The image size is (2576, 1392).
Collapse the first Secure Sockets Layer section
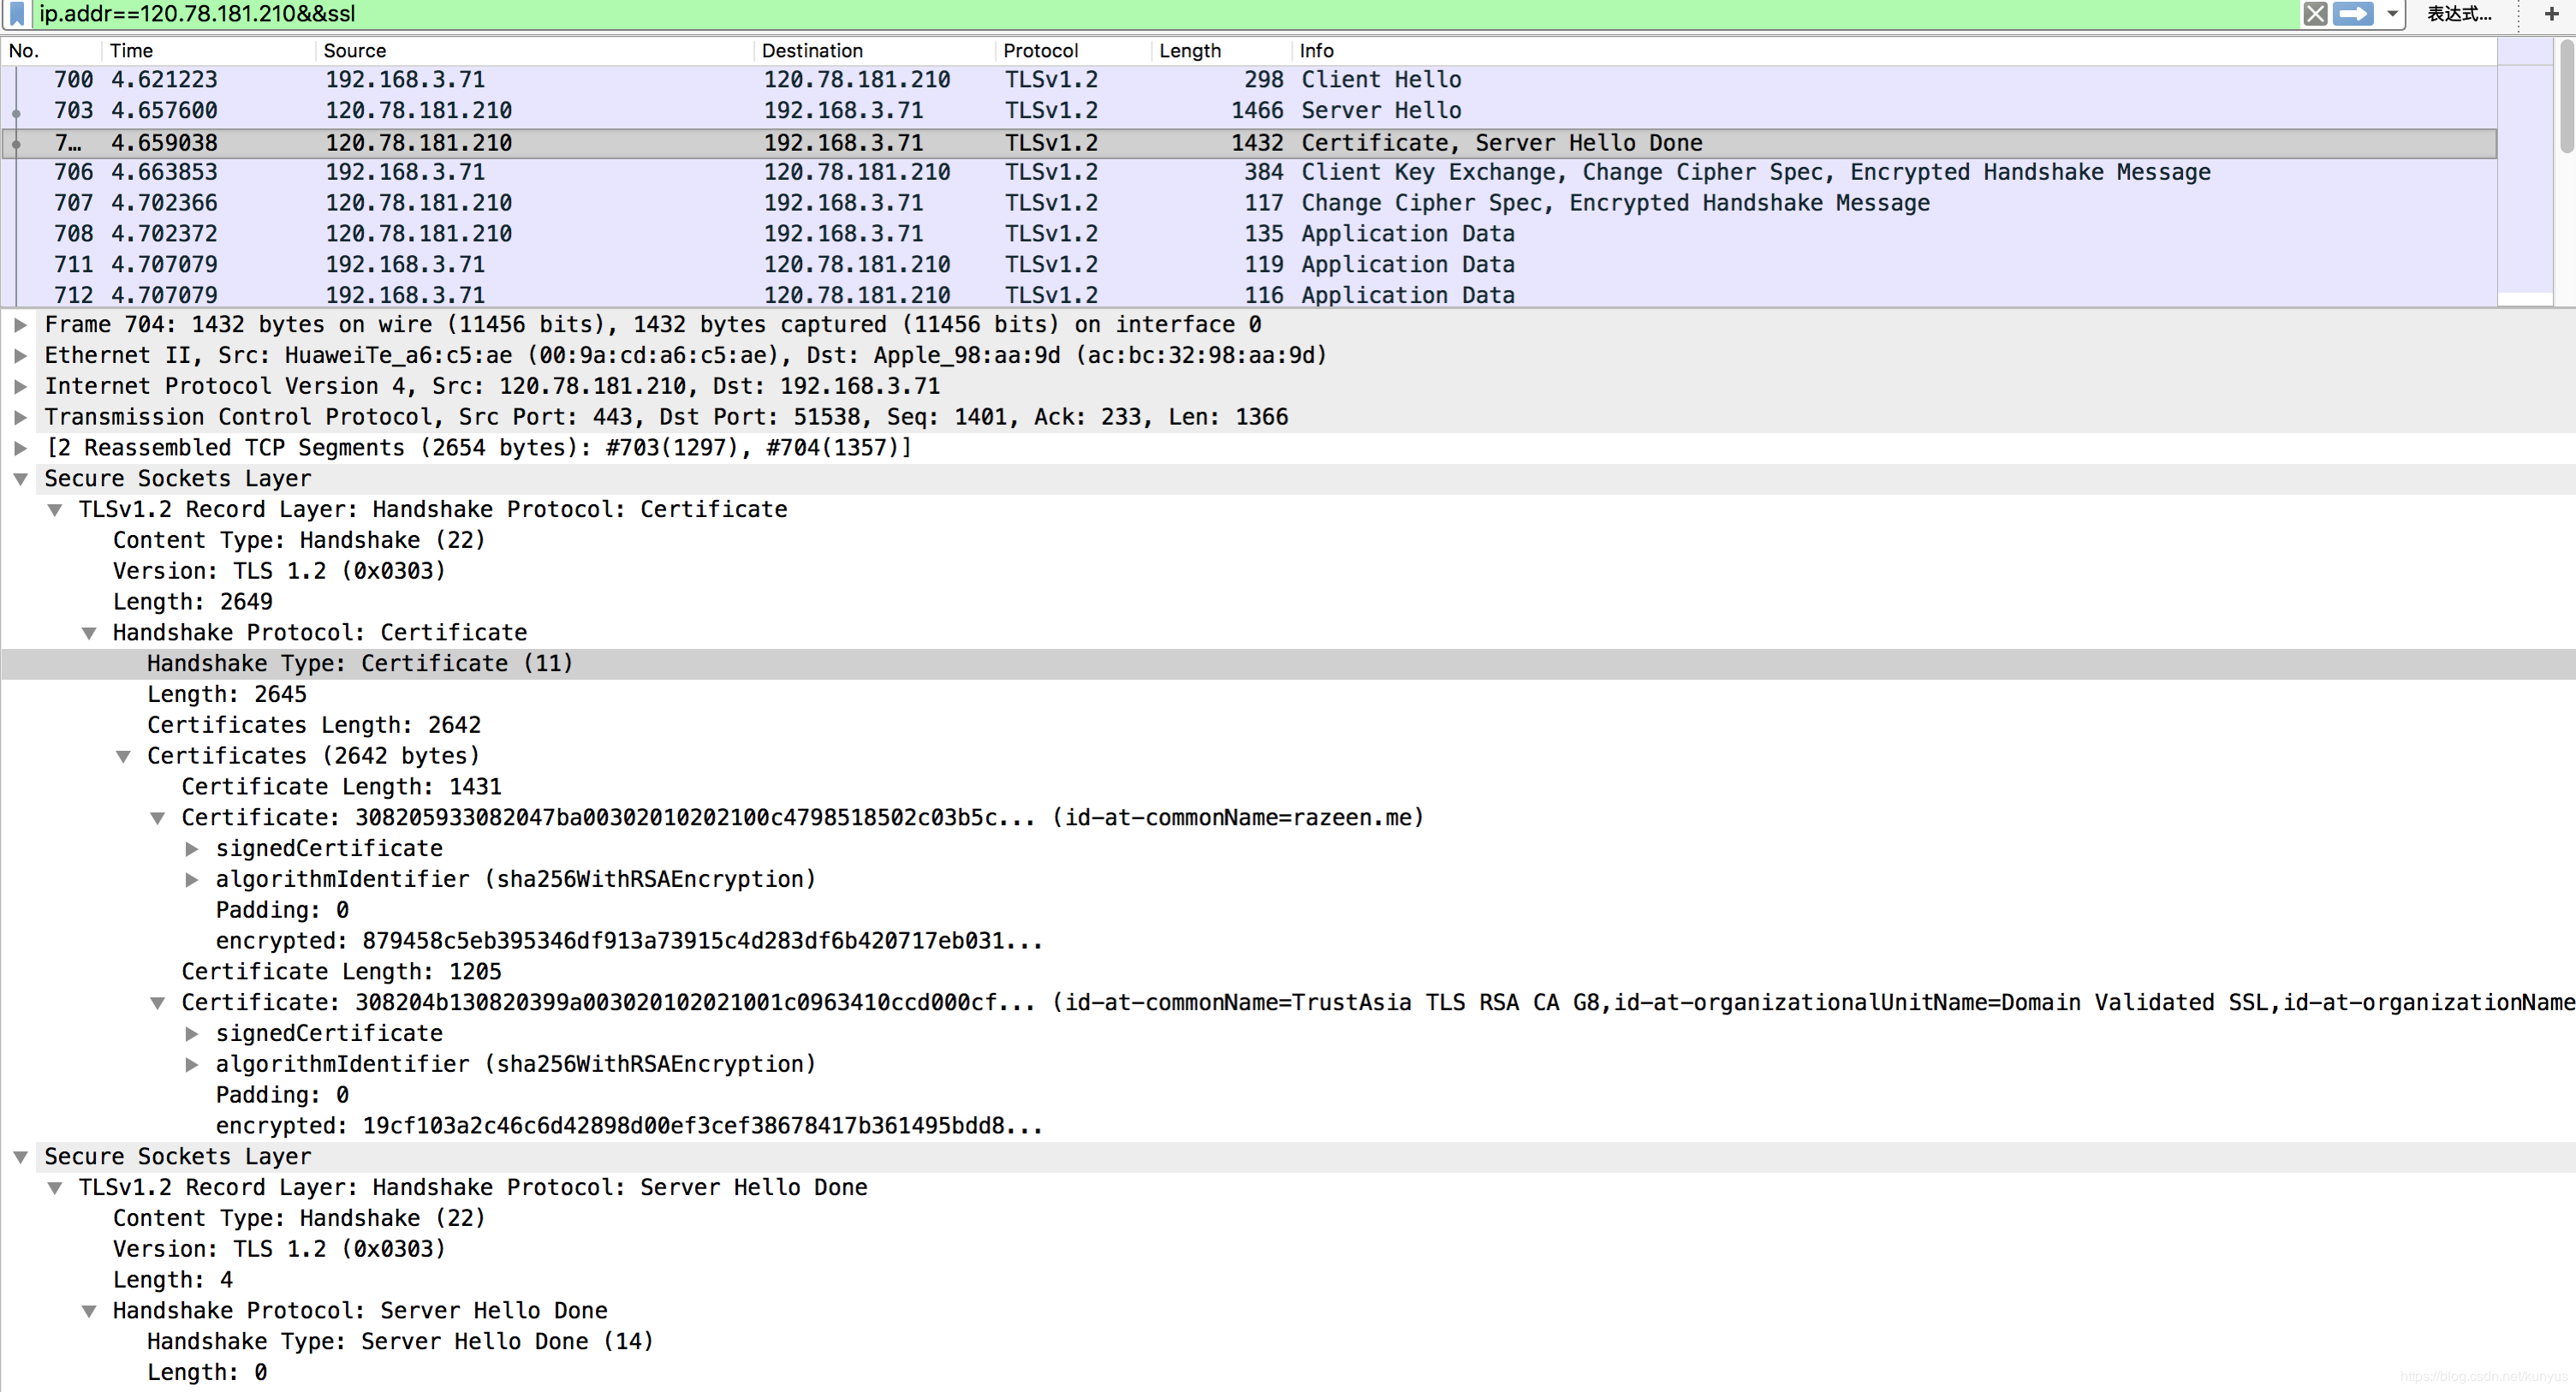click(x=20, y=479)
